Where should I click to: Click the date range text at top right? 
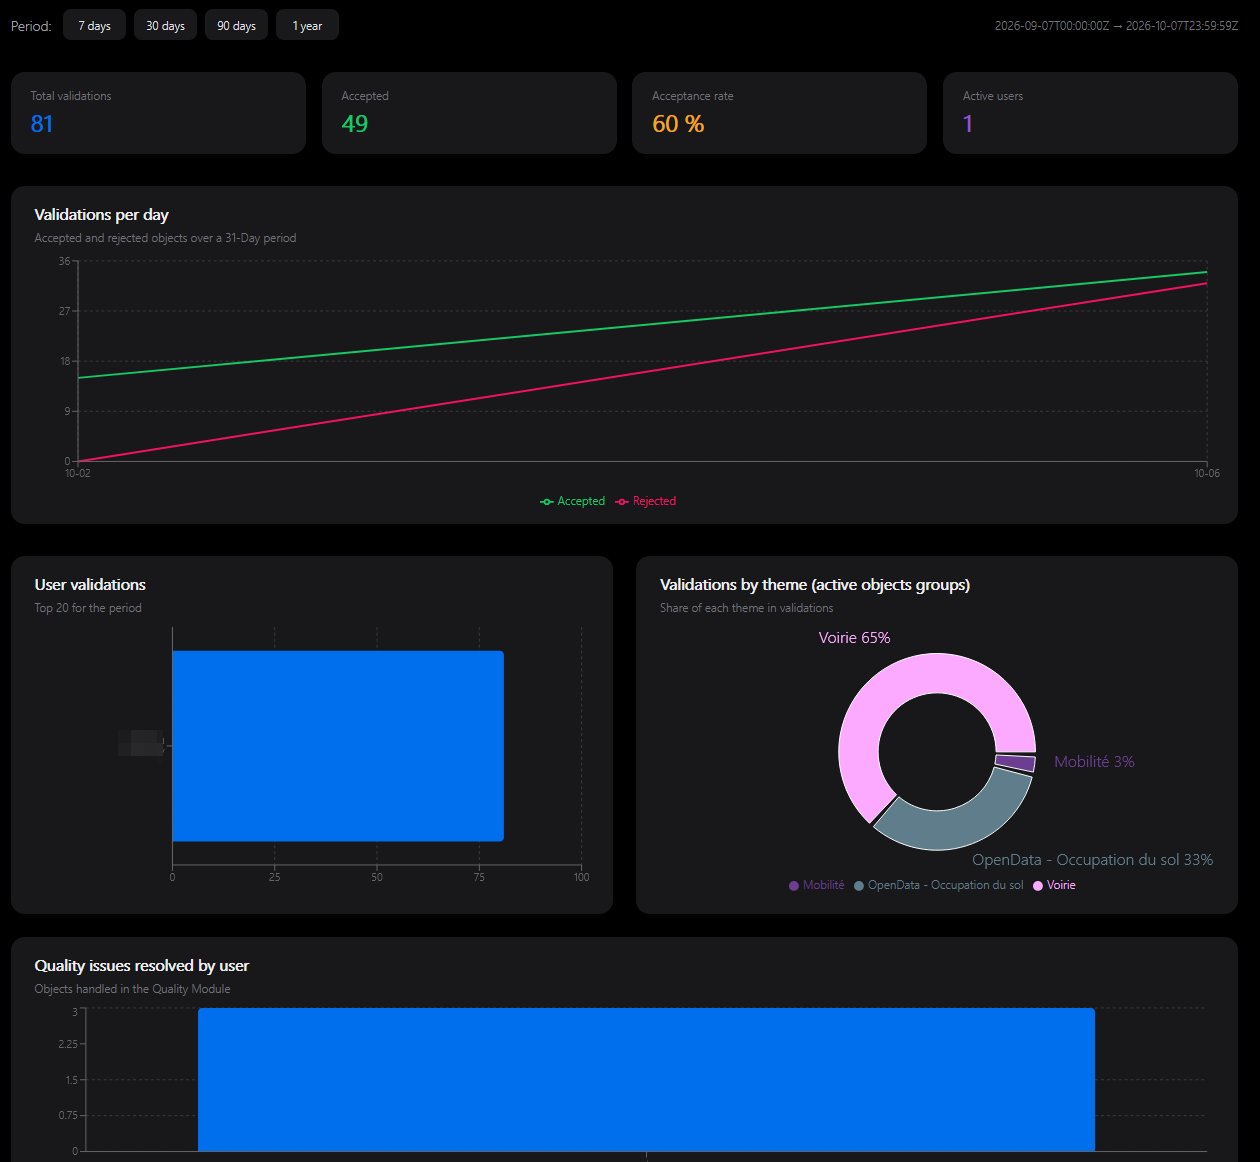[x=1116, y=26]
